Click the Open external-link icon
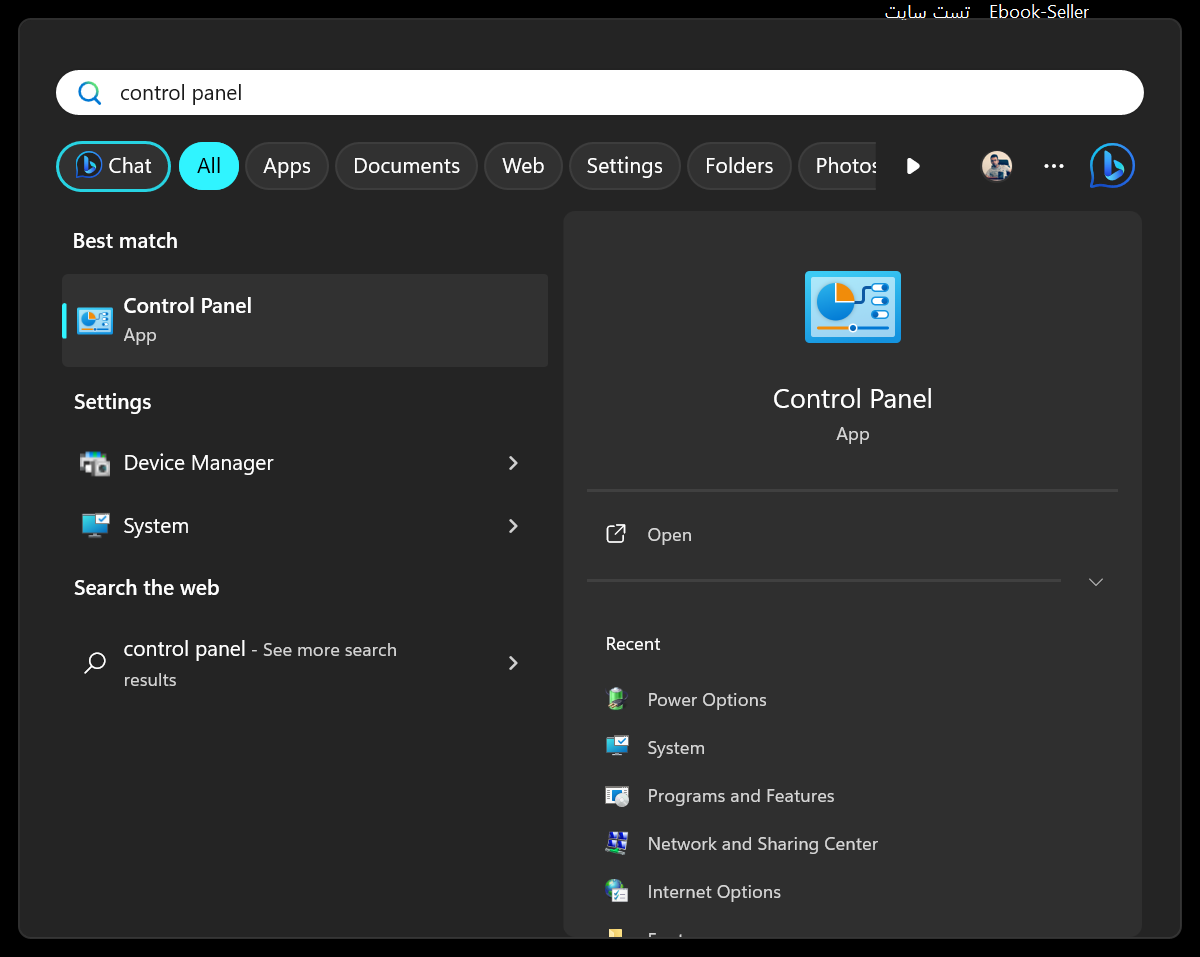The height and width of the screenshot is (957, 1200). pyautogui.click(x=616, y=534)
